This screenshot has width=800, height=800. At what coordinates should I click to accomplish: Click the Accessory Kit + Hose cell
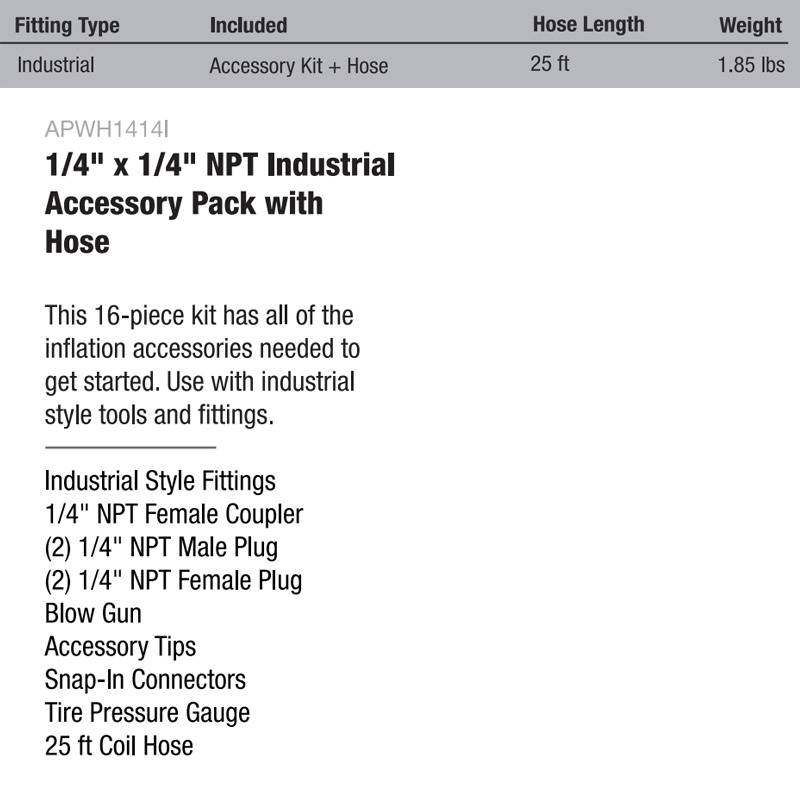tap(298, 66)
